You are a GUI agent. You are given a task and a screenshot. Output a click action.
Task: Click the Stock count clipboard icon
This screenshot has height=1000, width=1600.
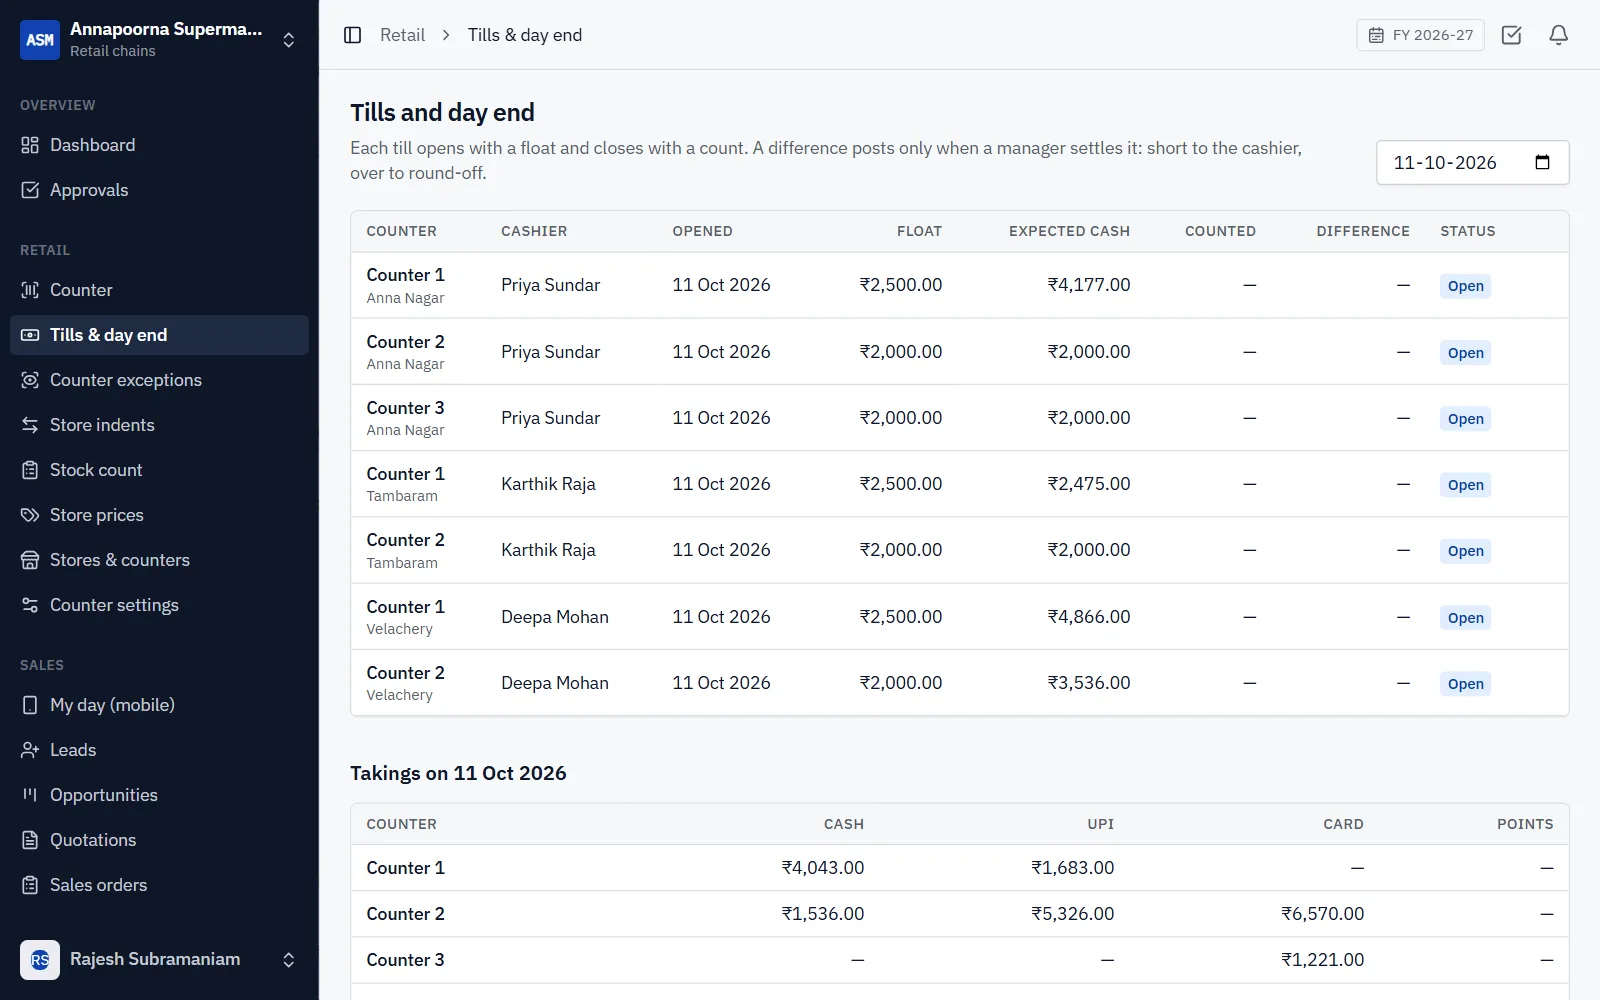click(30, 470)
